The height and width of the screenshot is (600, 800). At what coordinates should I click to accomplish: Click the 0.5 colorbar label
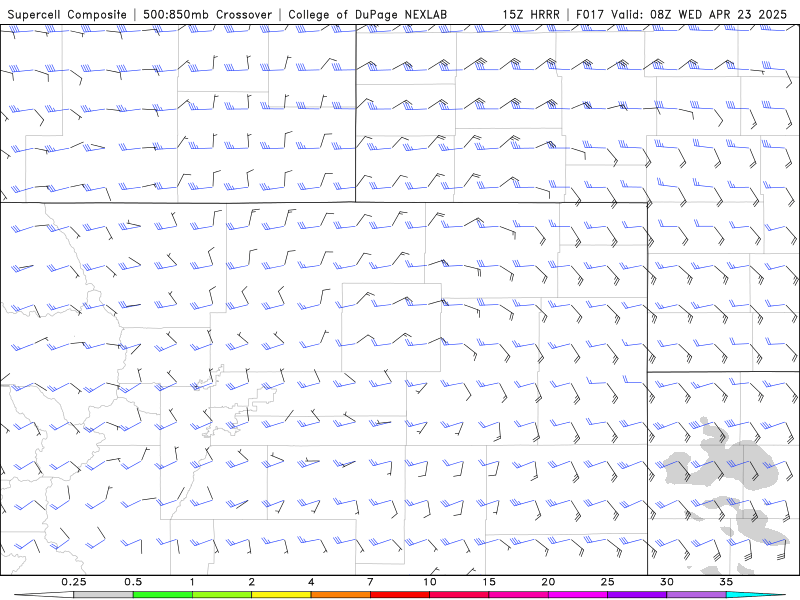click(133, 582)
